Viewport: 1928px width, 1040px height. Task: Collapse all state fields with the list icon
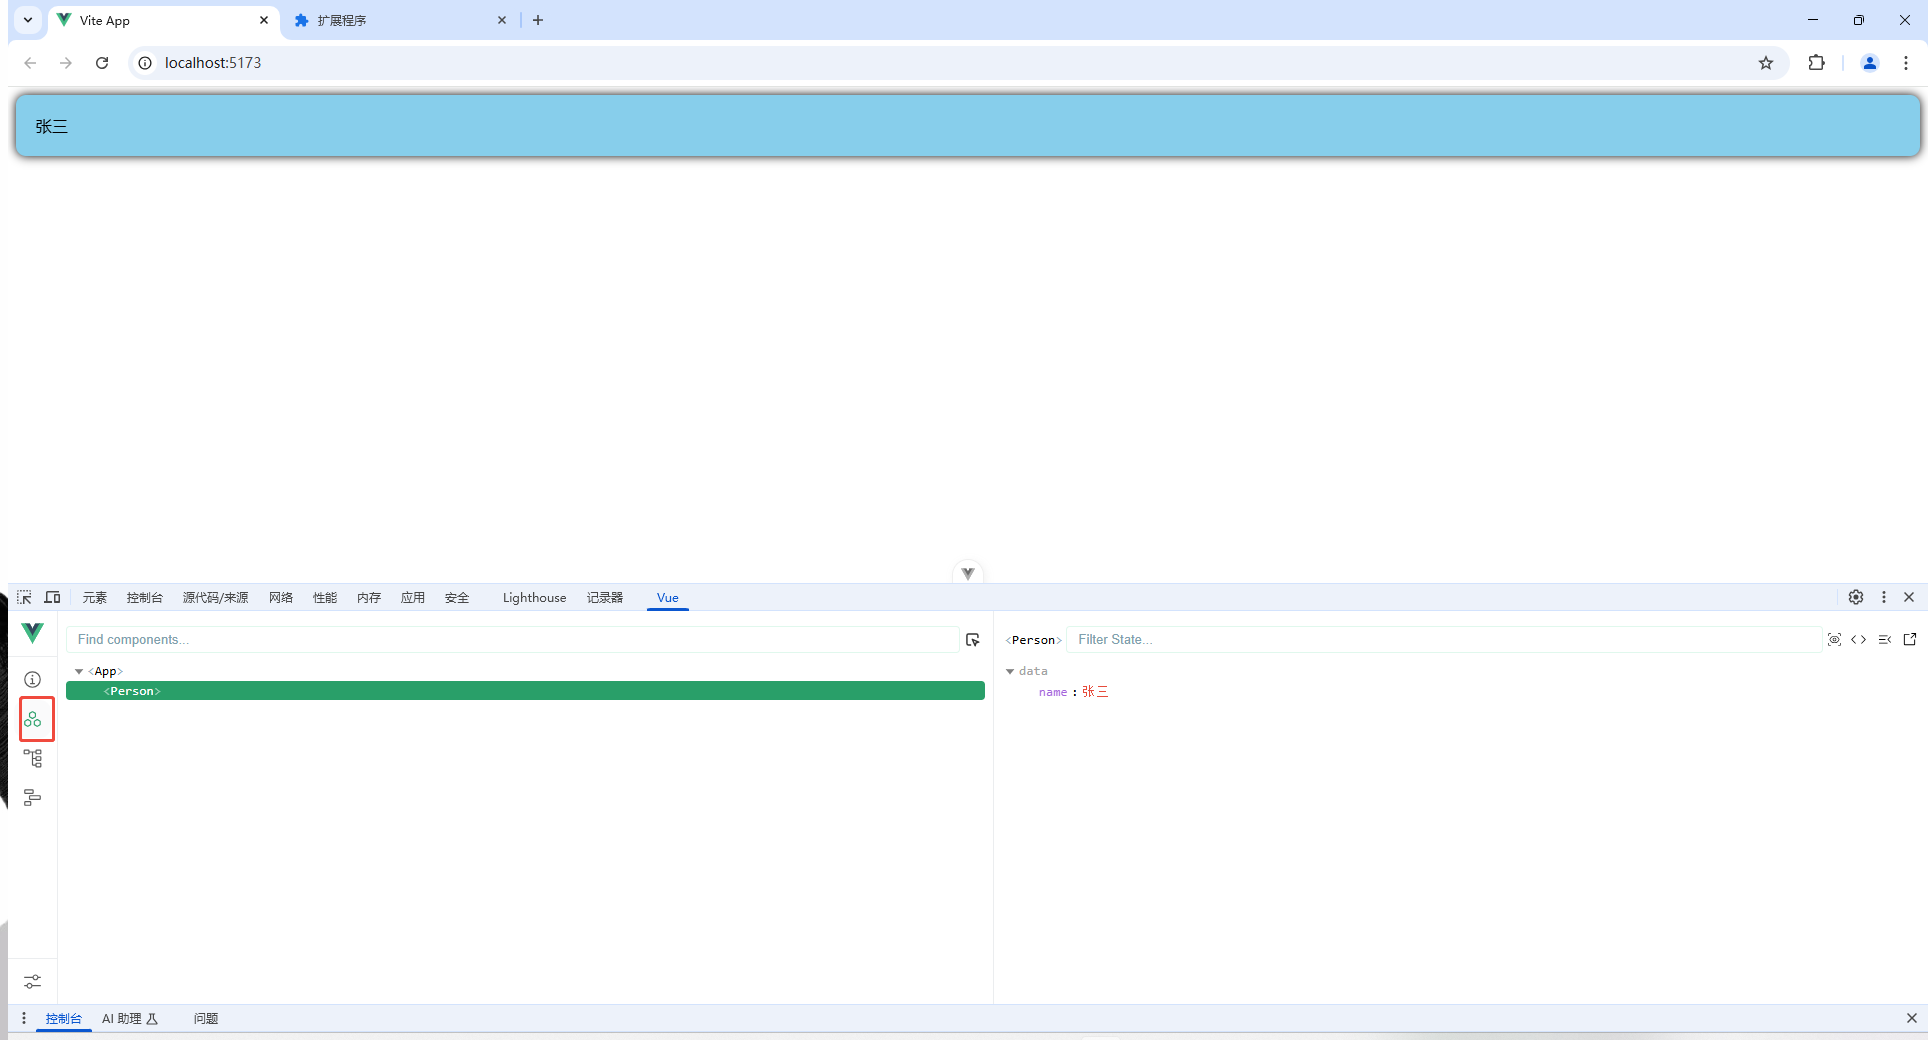click(x=1886, y=639)
